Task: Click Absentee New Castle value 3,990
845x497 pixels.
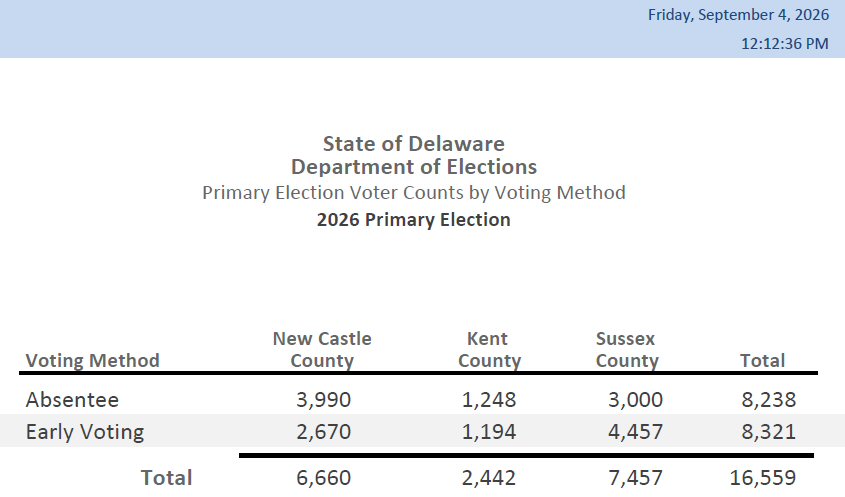Action: 323,399
